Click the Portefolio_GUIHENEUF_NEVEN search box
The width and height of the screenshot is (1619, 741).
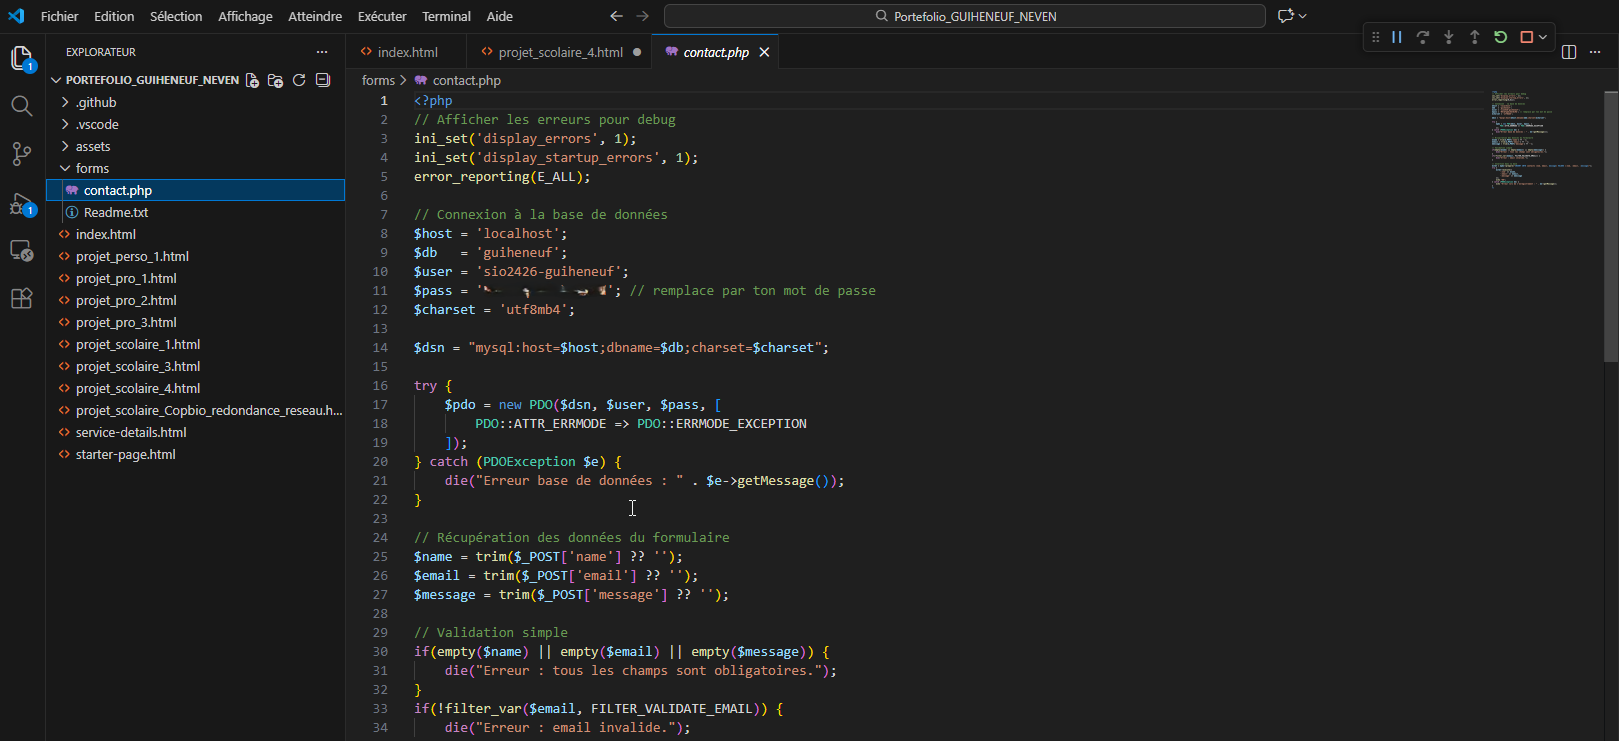pos(964,16)
